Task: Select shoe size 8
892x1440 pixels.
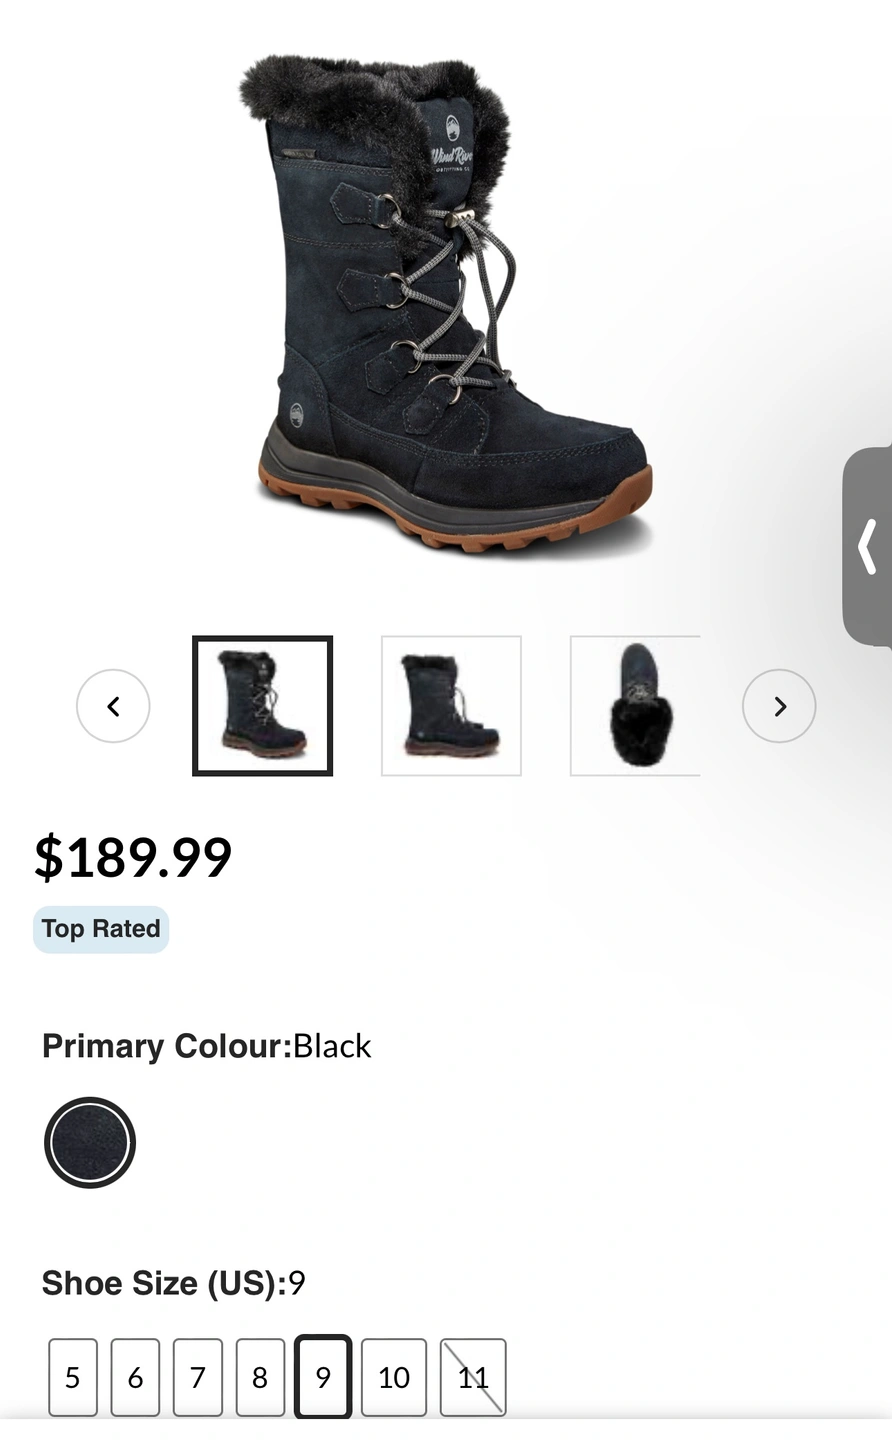Action: tap(260, 1378)
